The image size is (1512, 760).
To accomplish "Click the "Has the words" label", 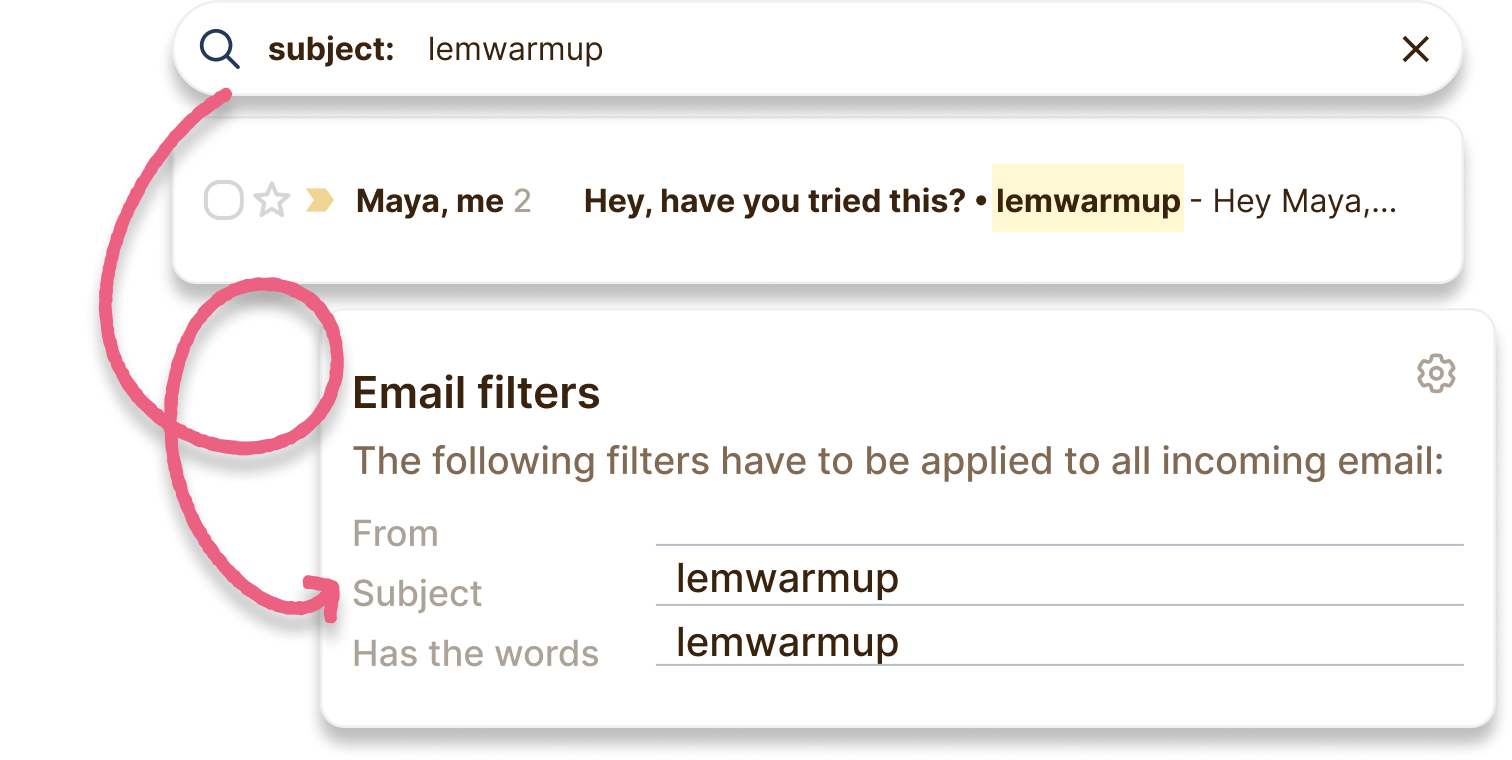I will pos(476,654).
